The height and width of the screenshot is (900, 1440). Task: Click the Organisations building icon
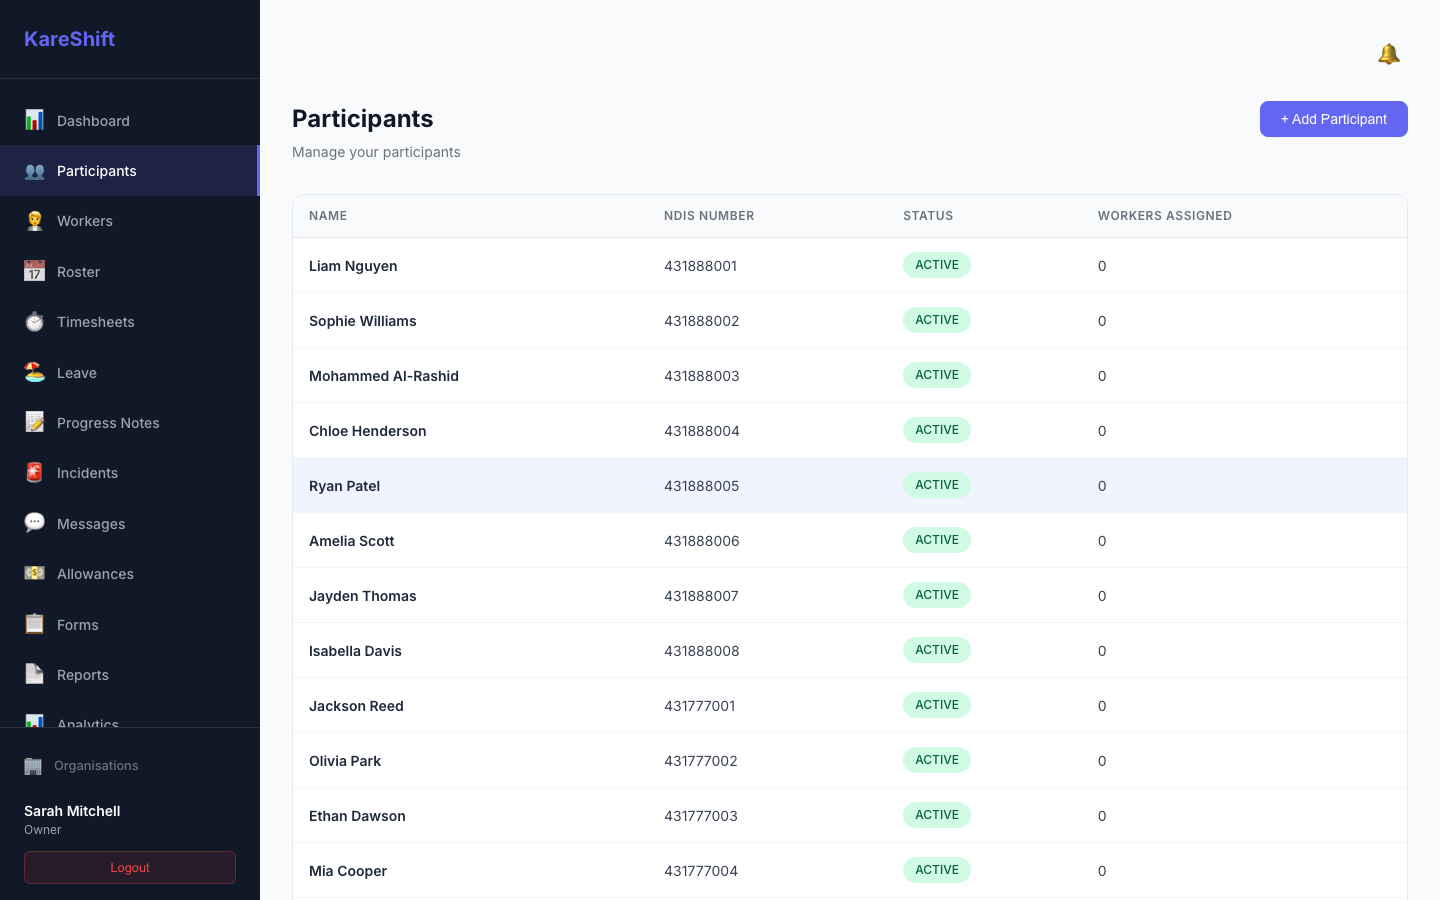tap(33, 766)
